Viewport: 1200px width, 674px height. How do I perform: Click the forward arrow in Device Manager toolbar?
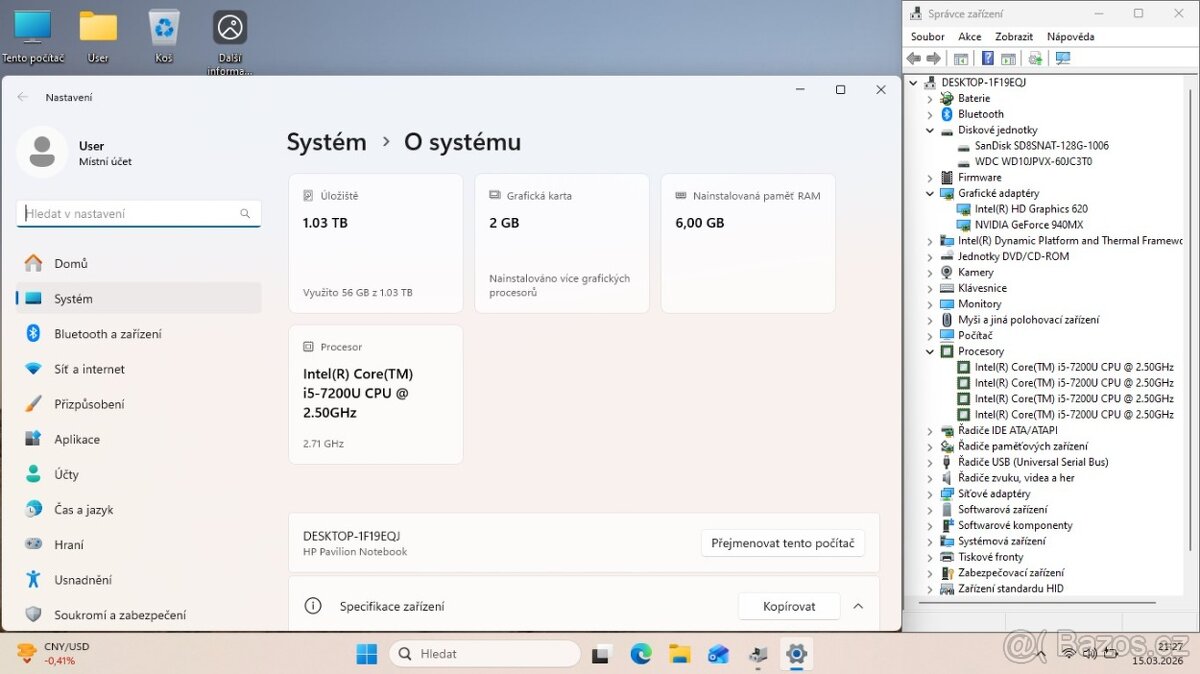click(934, 58)
